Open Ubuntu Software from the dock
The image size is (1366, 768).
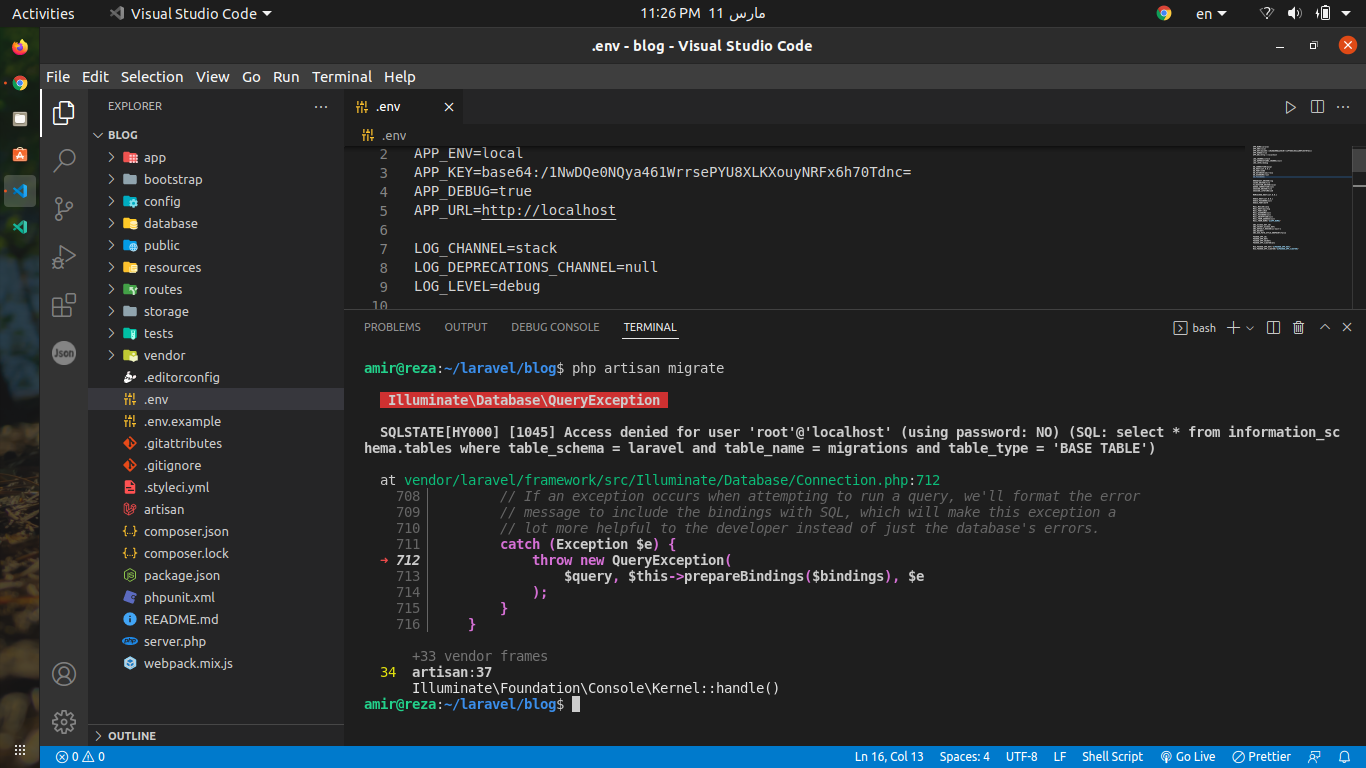(x=20, y=155)
